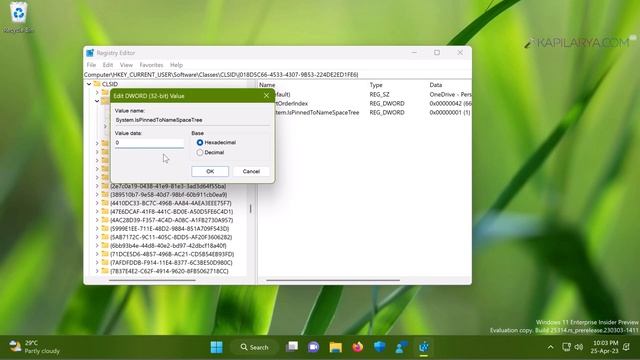The image size is (640, 360).
Task: Select the {5999E1EE-711E-48D2-9884-851A709F543D} key
Action: tap(169, 229)
